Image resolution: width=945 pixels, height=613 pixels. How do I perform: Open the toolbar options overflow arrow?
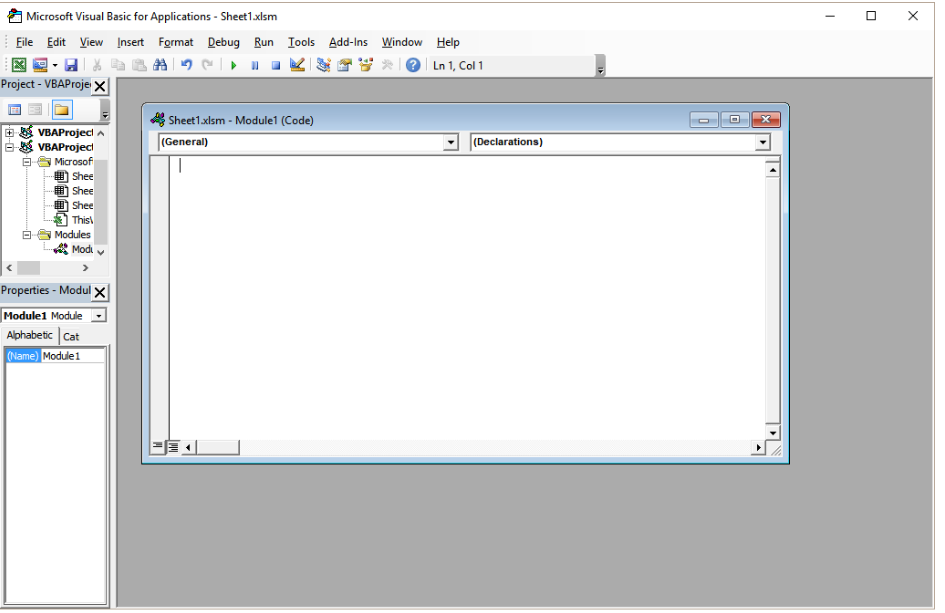(600, 66)
